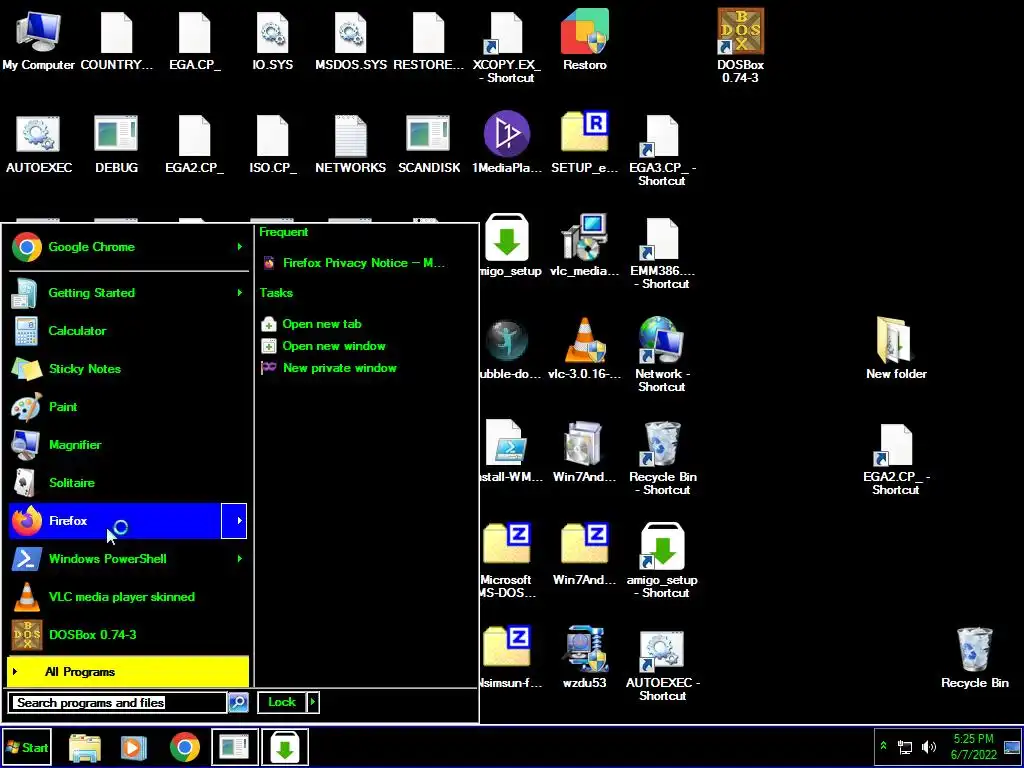Open the Recycle Bin near the tray
Screen dimensions: 1024x768
[x=974, y=658]
